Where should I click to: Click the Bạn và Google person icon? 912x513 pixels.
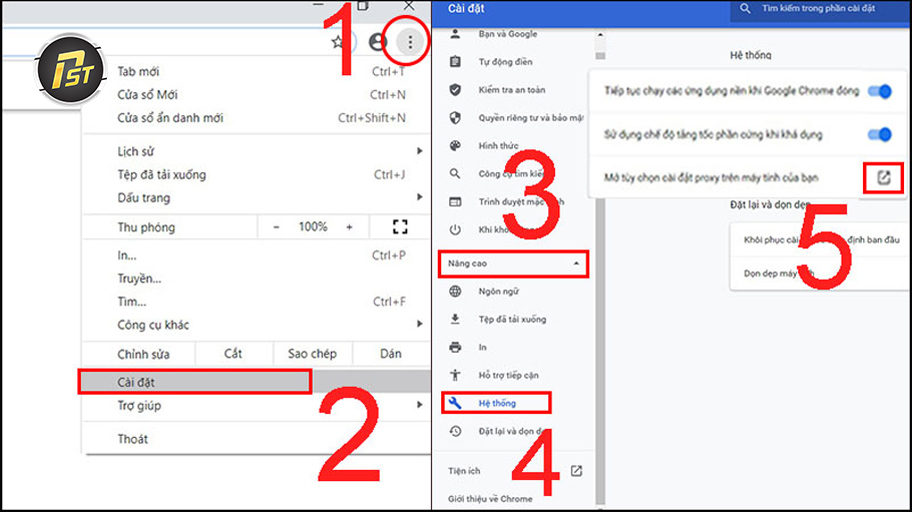tap(455, 34)
